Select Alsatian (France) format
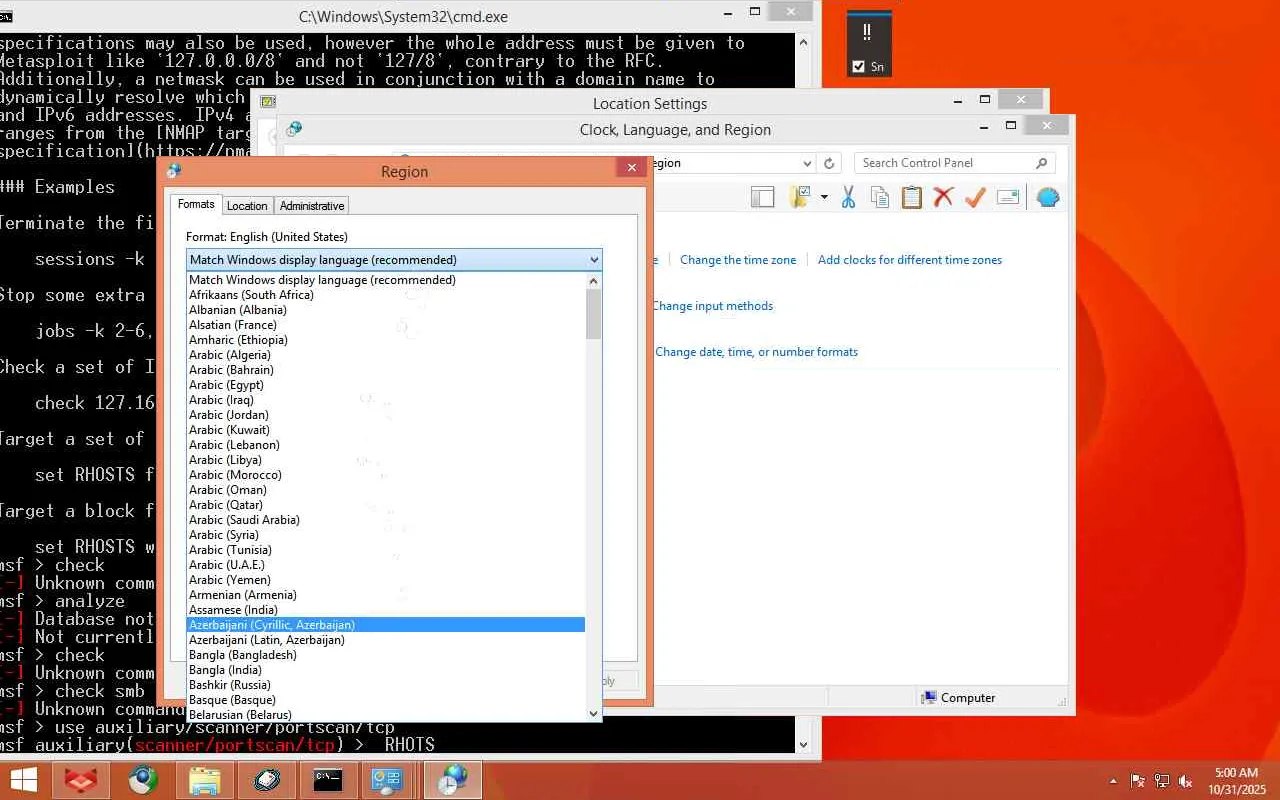1280x800 pixels. pyautogui.click(x=386, y=325)
